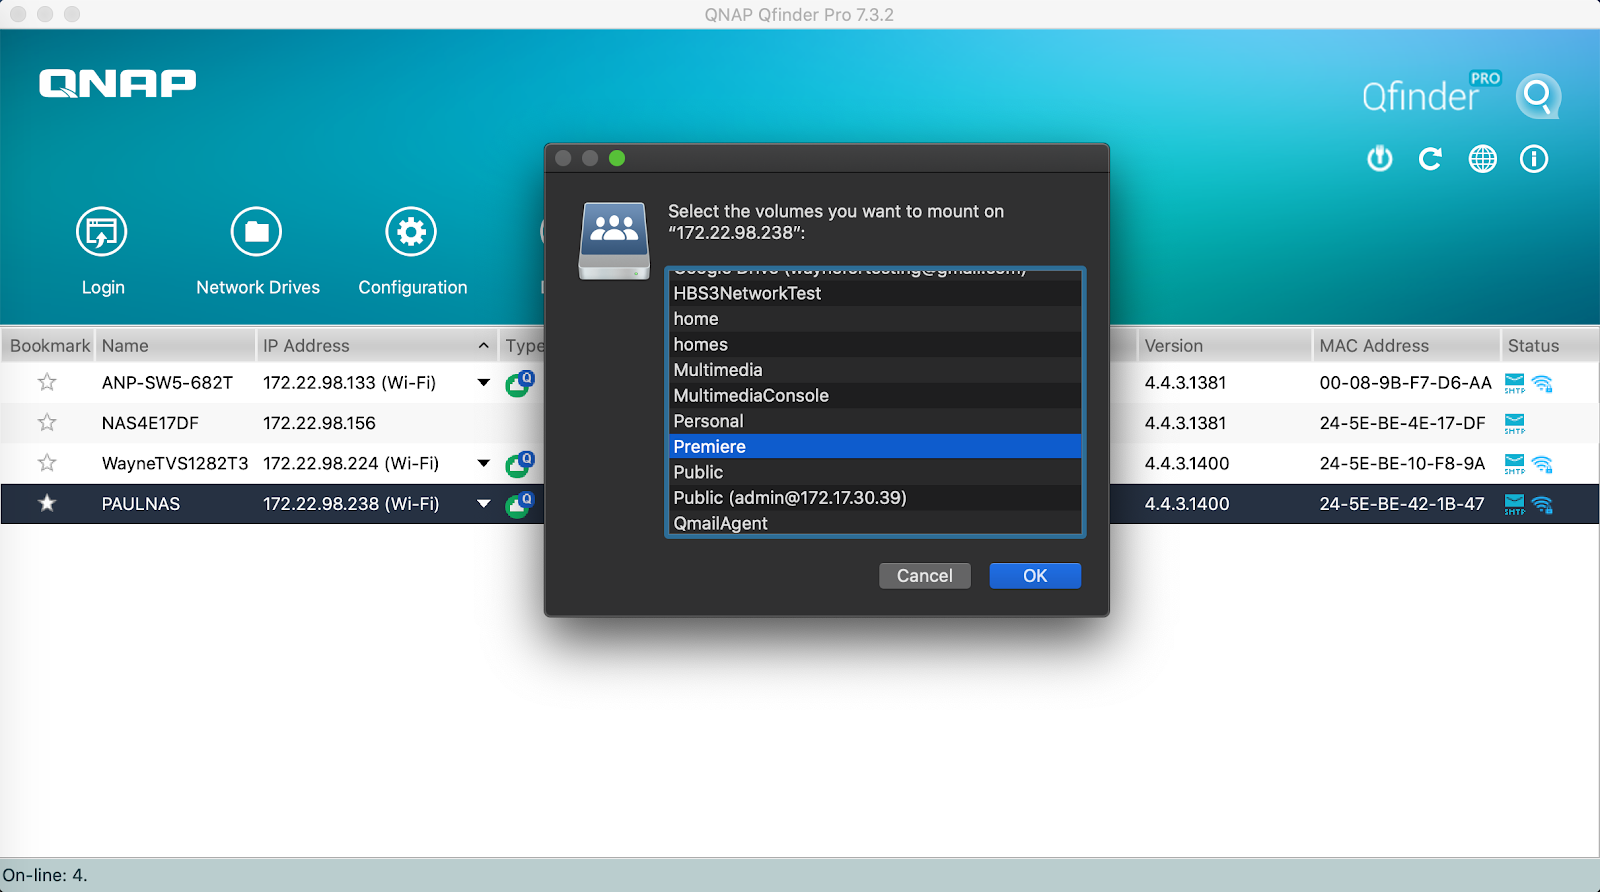Select Public (admin@172.17.30.39) volume
This screenshot has width=1600, height=892.
pyautogui.click(x=875, y=497)
